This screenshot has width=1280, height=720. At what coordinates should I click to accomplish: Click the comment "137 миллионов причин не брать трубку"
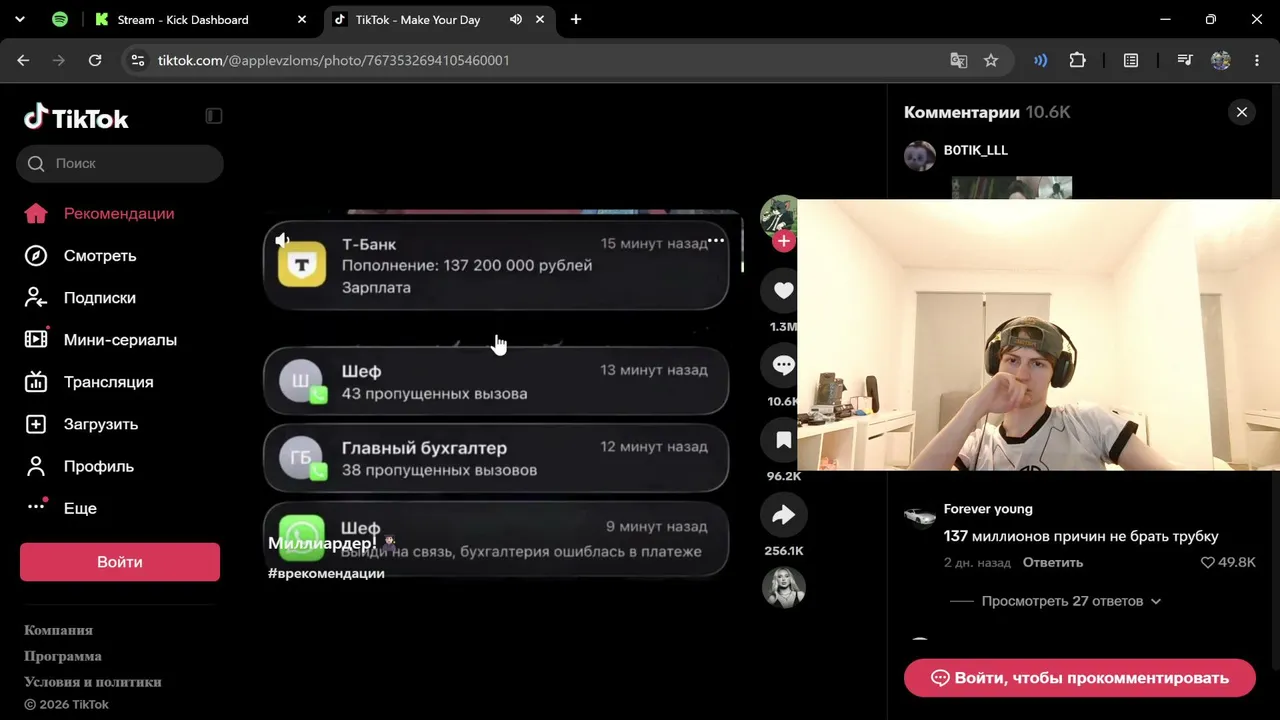click(x=1081, y=536)
